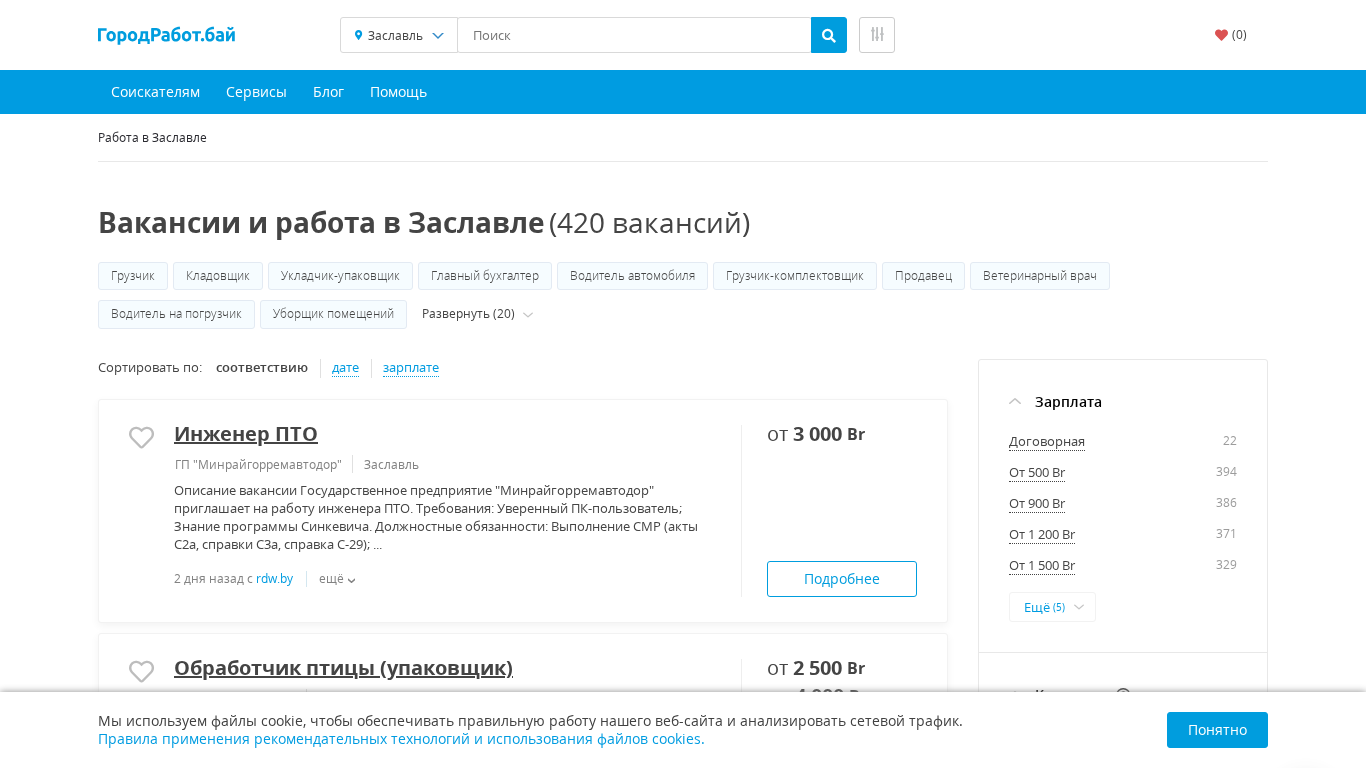Viewport: 1366px width, 768px height.
Task: Open the advanced search filters icon
Action: click(876, 35)
